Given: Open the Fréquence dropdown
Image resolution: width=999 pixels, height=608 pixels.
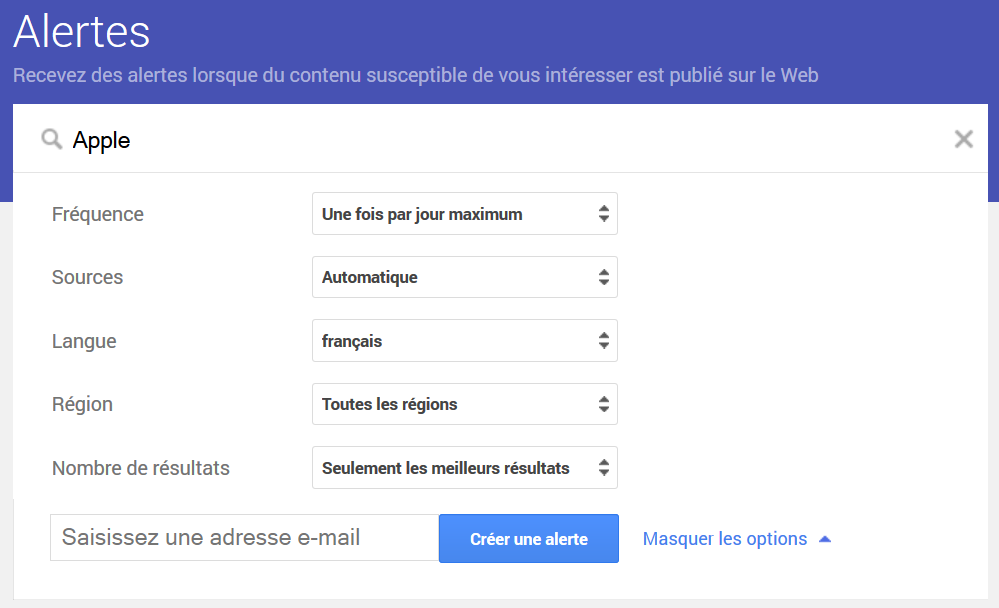Looking at the screenshot, I should 464,214.
